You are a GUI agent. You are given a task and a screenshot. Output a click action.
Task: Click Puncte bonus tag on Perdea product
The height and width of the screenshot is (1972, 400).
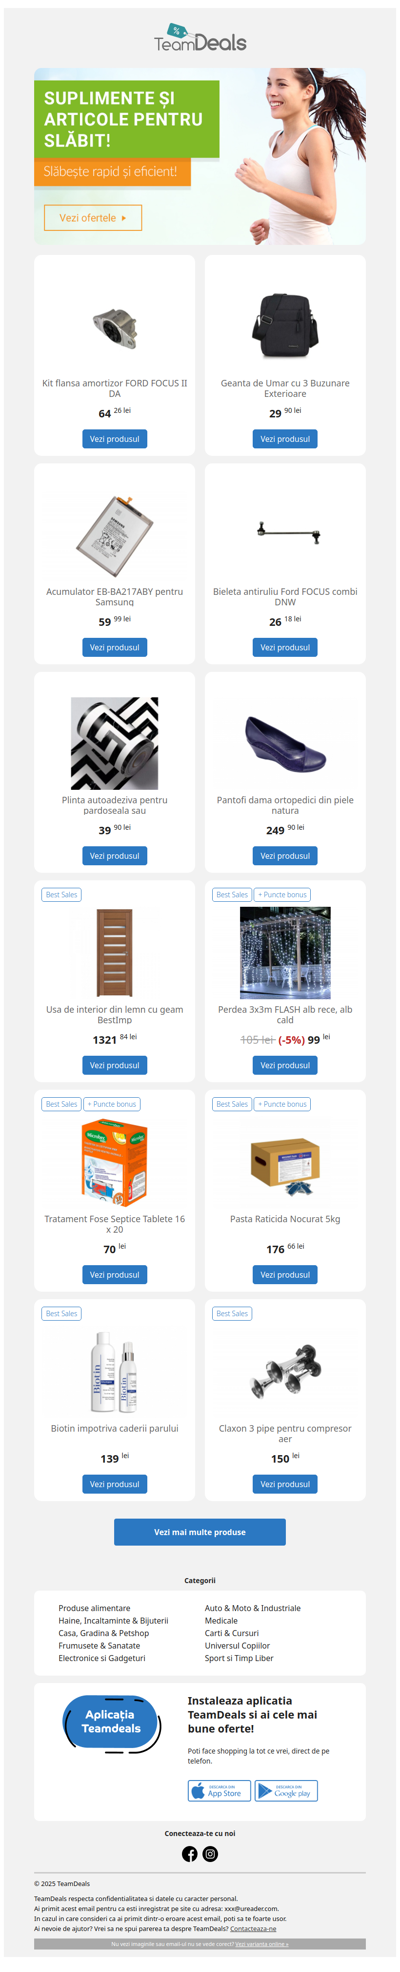click(x=283, y=894)
